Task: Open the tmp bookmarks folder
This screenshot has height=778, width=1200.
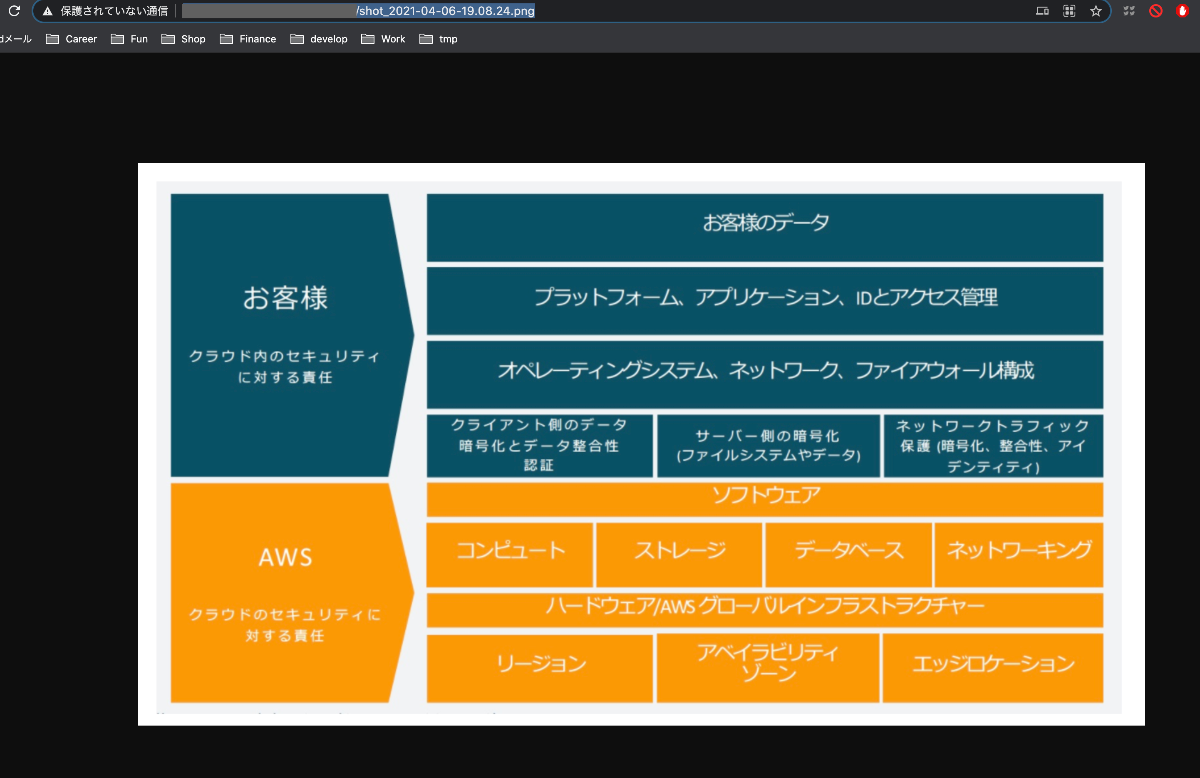Action: 439,39
